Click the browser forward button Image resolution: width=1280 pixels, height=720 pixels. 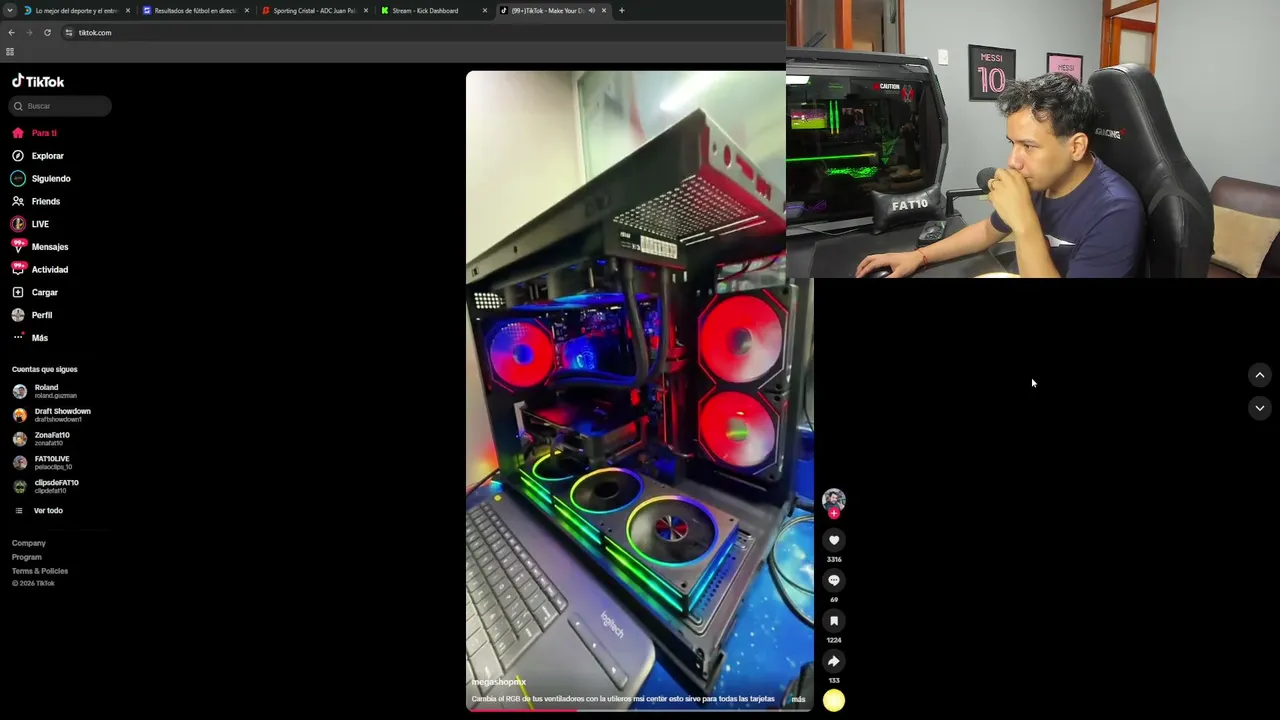[x=29, y=32]
